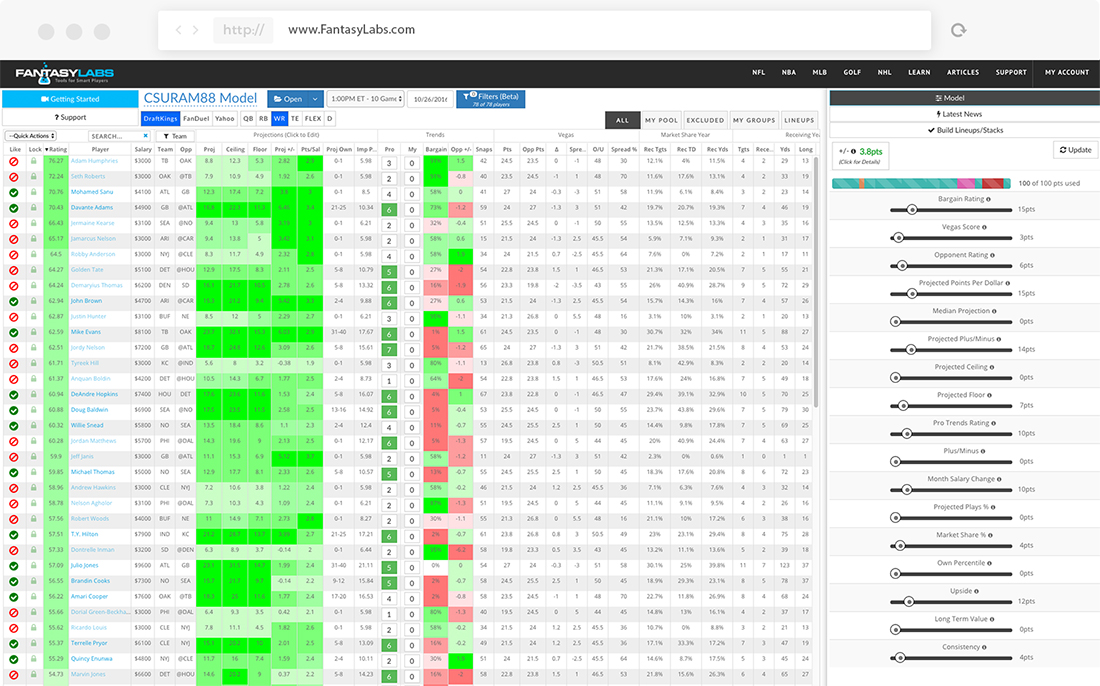Toggle like checkmark for Mohamed Sanu

pyautogui.click(x=13, y=192)
